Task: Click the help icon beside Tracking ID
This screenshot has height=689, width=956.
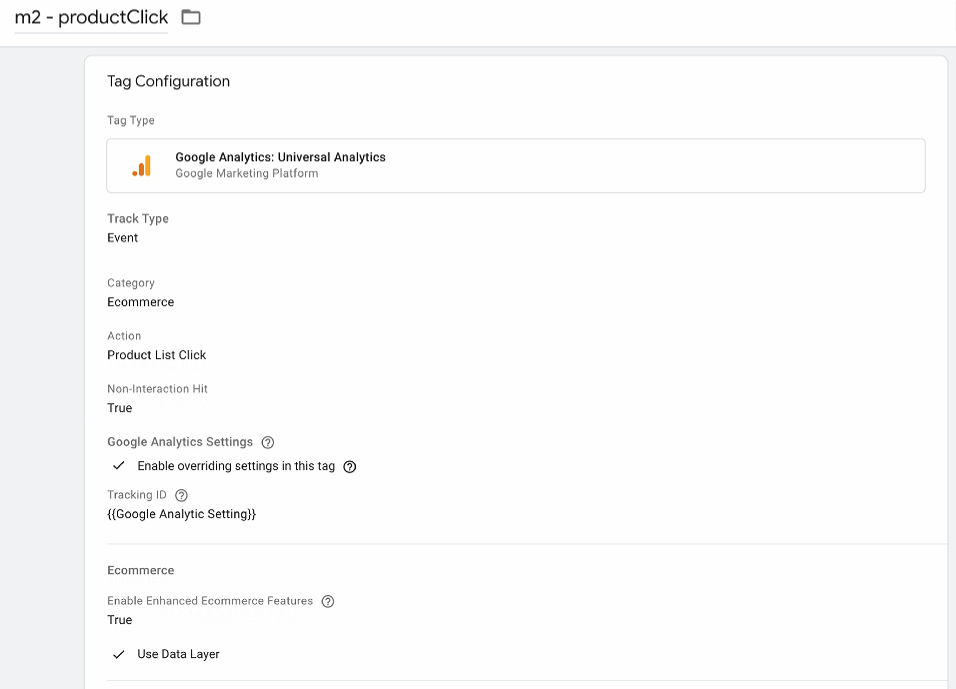Action: (x=180, y=494)
